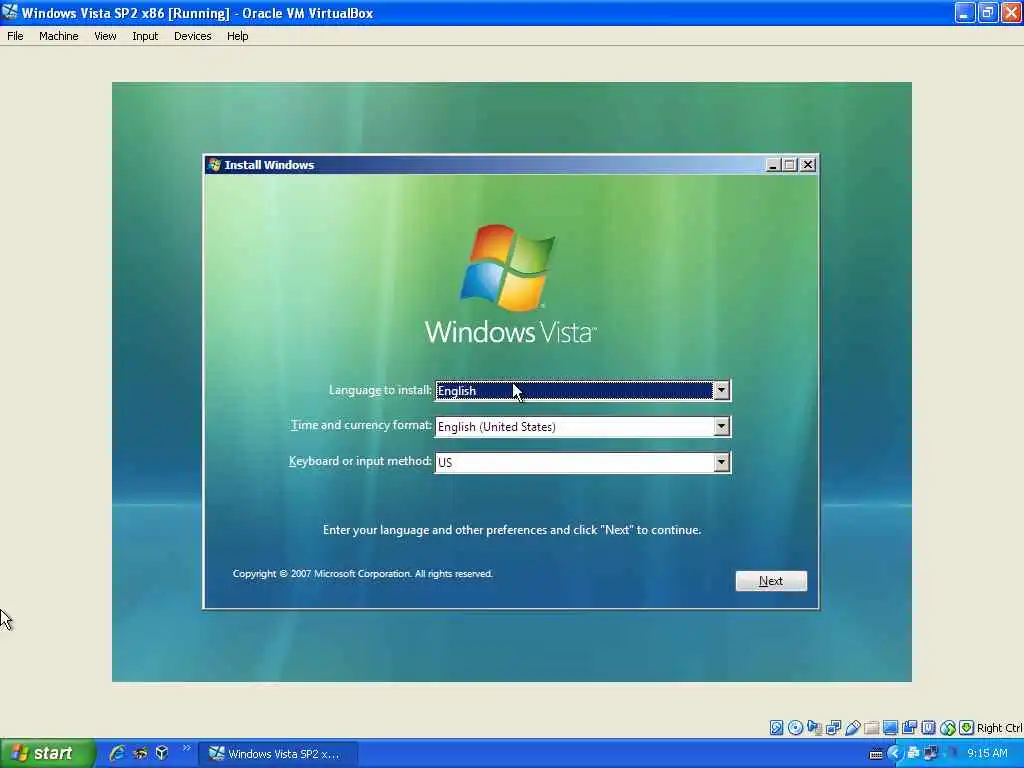Click the hard disk activity status icon
1024x768 pixels.
776,728
